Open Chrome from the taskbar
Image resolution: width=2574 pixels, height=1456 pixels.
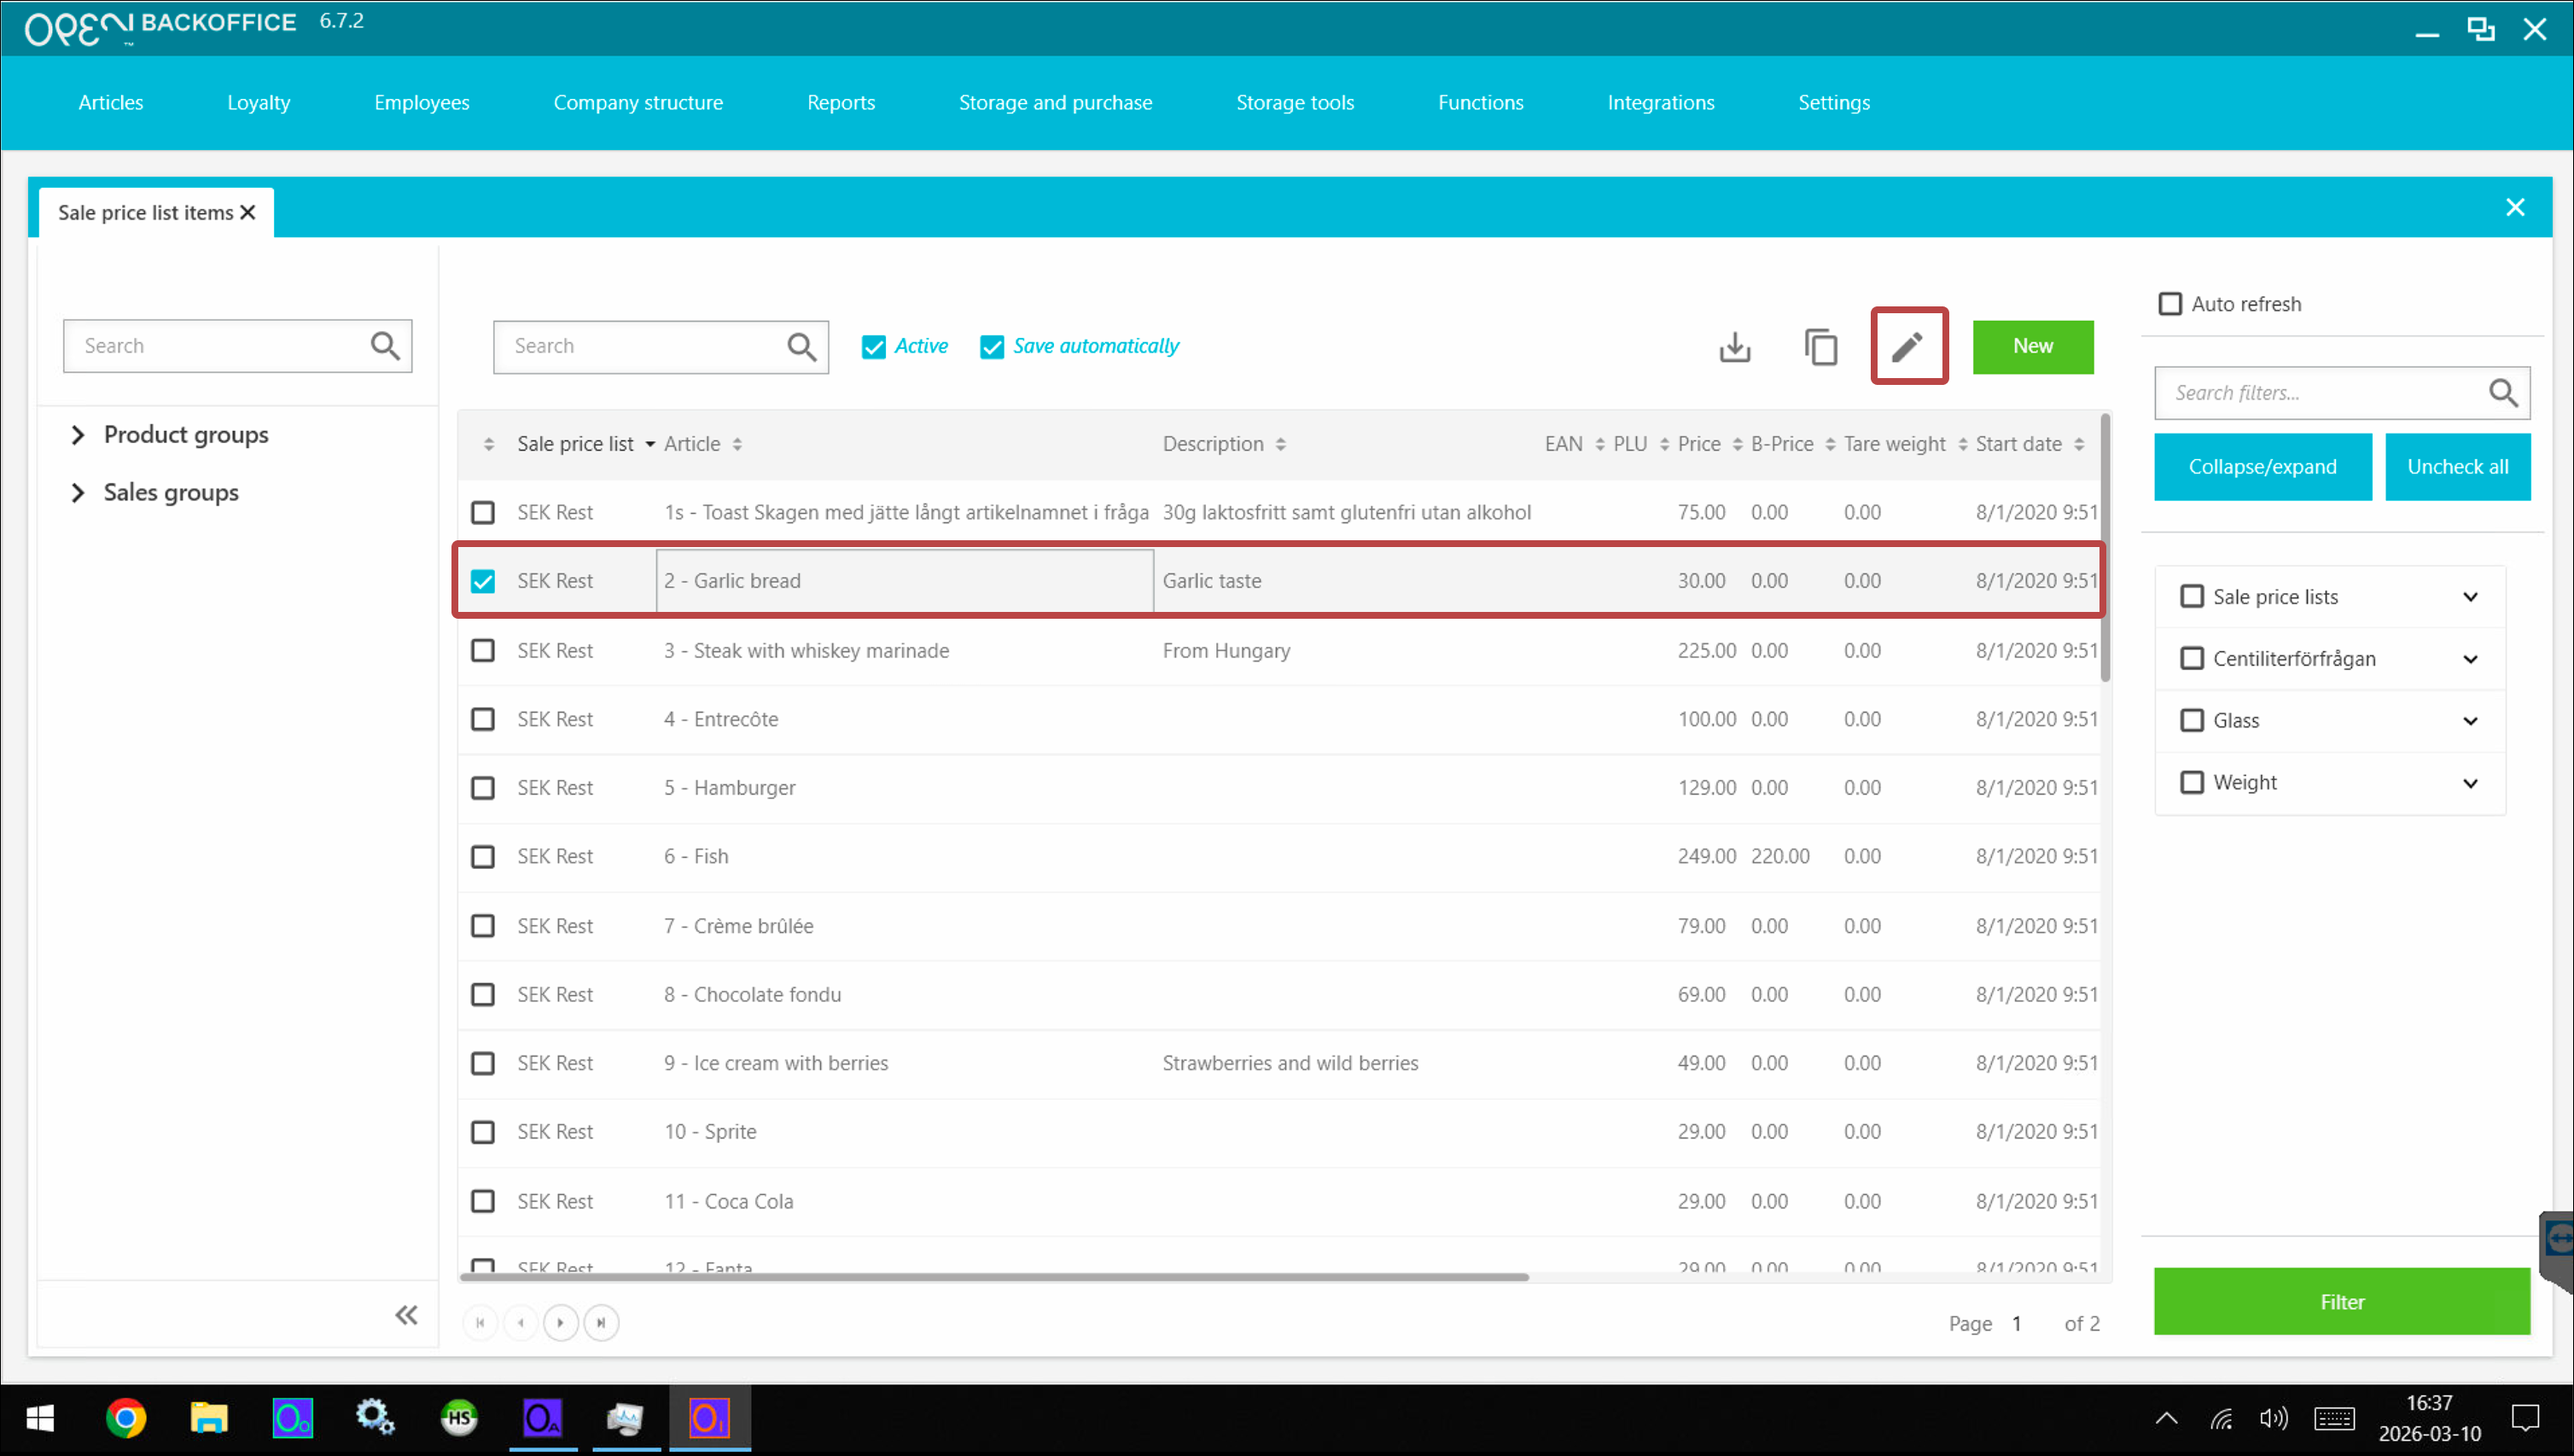(x=126, y=1418)
